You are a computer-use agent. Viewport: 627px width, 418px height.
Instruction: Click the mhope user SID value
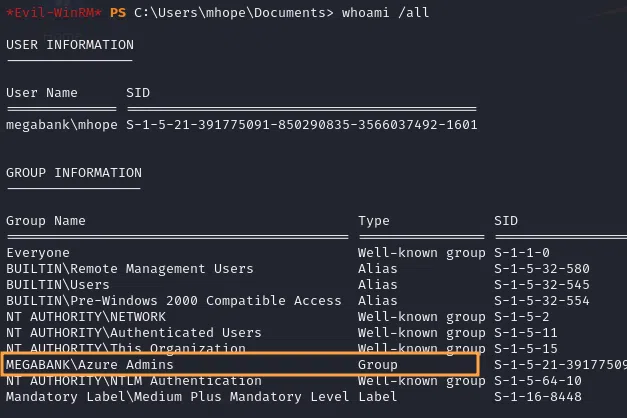click(301, 125)
